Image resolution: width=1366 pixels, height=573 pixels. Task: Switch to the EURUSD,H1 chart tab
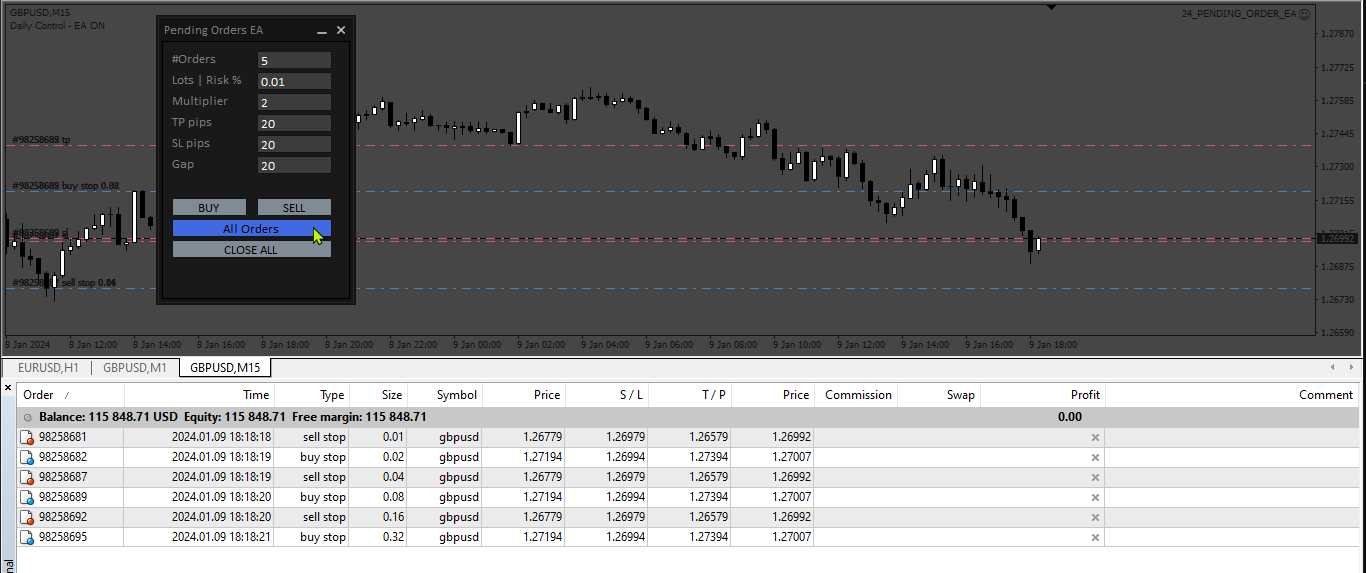[x=48, y=367]
